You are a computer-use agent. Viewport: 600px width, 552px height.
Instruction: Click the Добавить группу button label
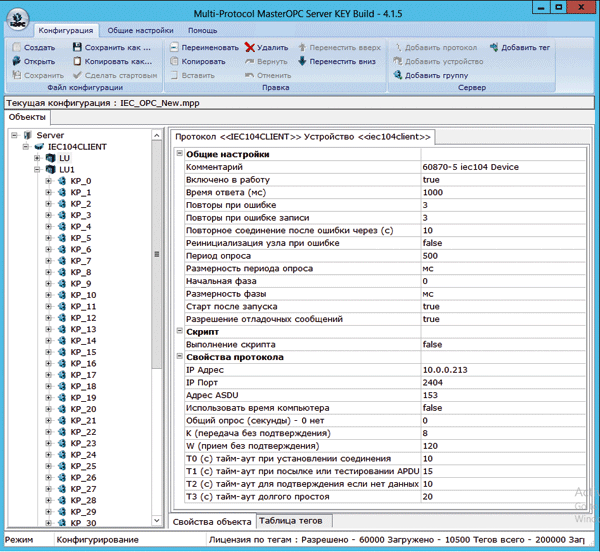[437, 75]
